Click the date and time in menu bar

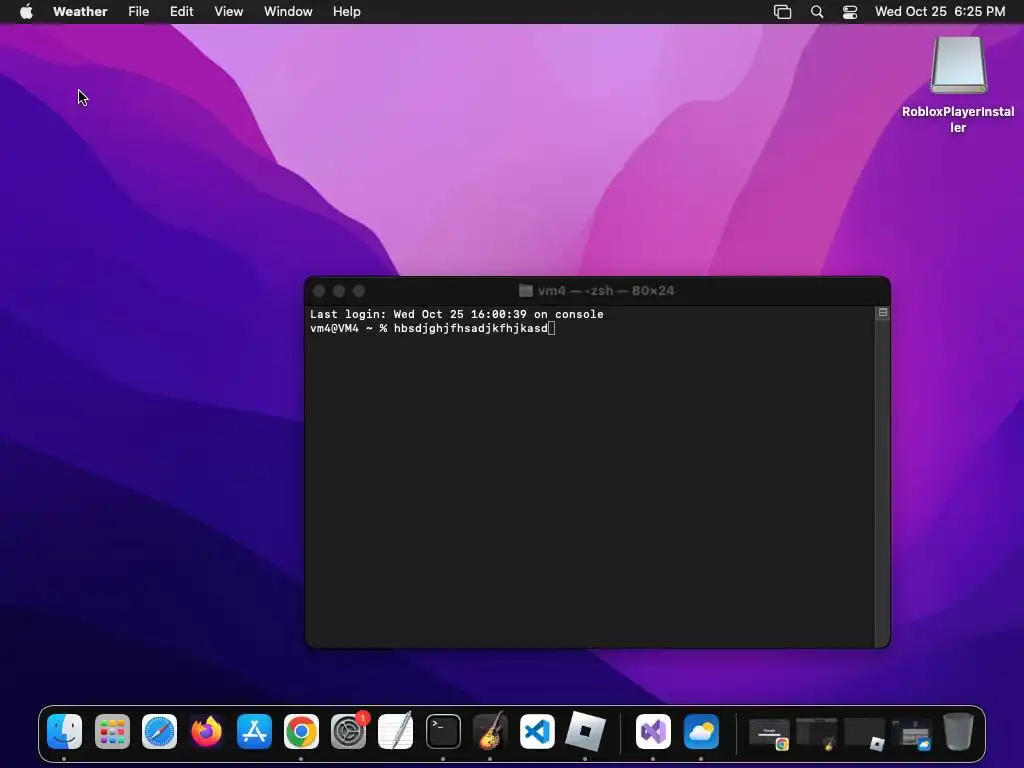coord(940,11)
